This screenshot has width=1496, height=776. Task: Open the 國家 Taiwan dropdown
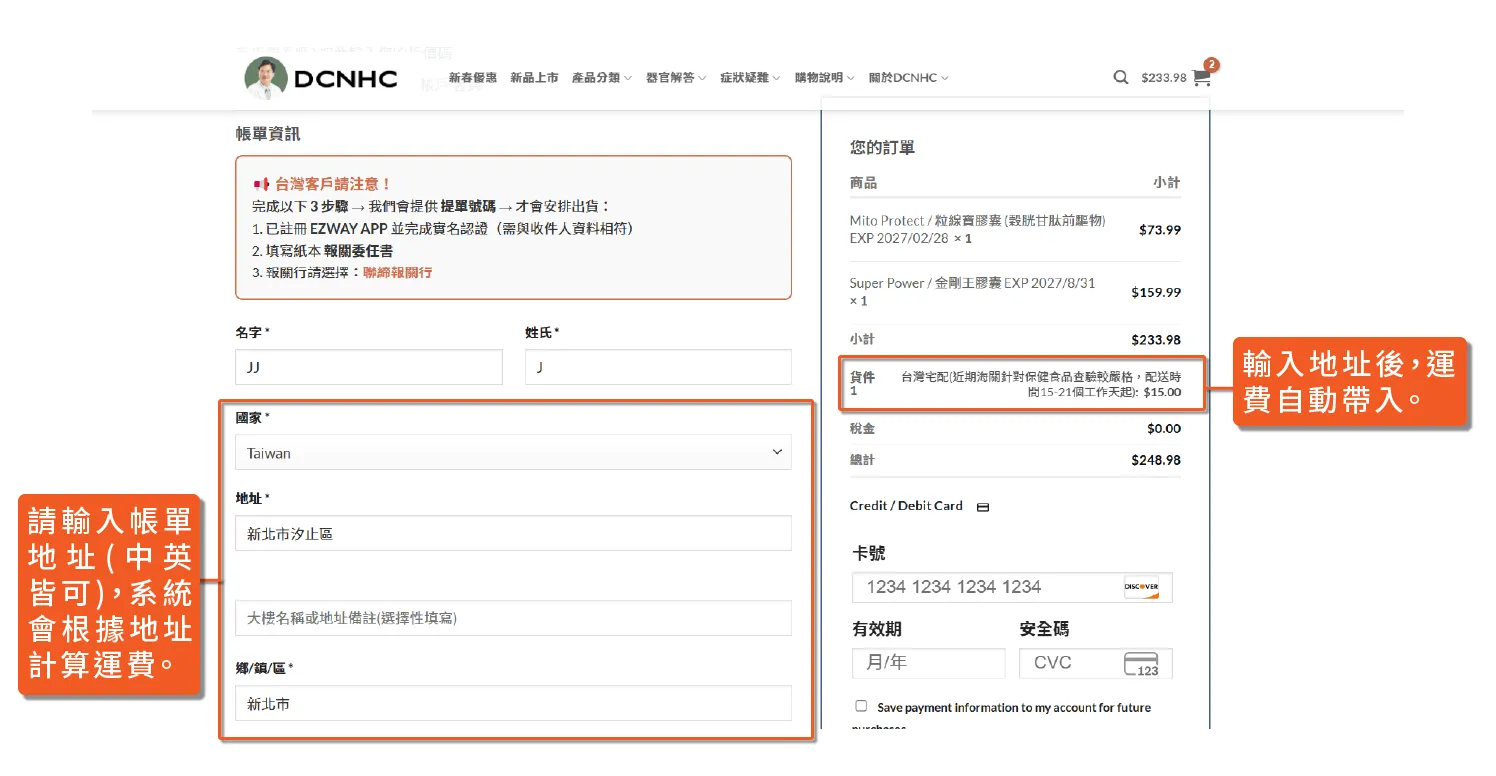[513, 453]
